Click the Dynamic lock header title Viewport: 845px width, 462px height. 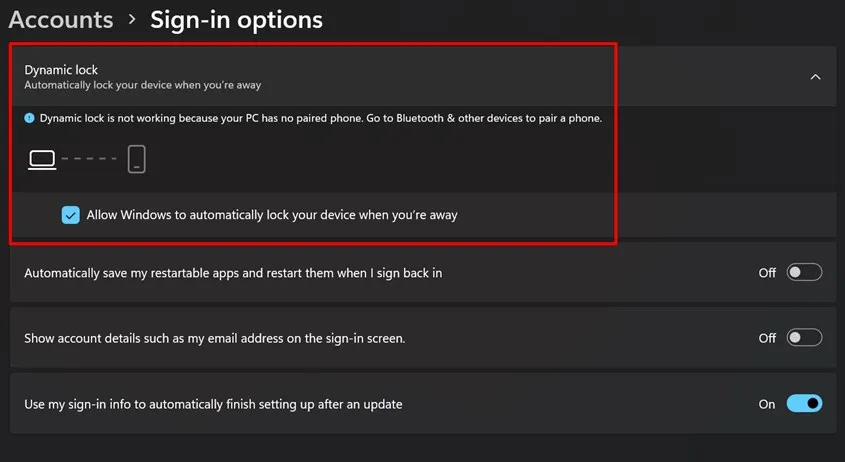(x=61, y=70)
